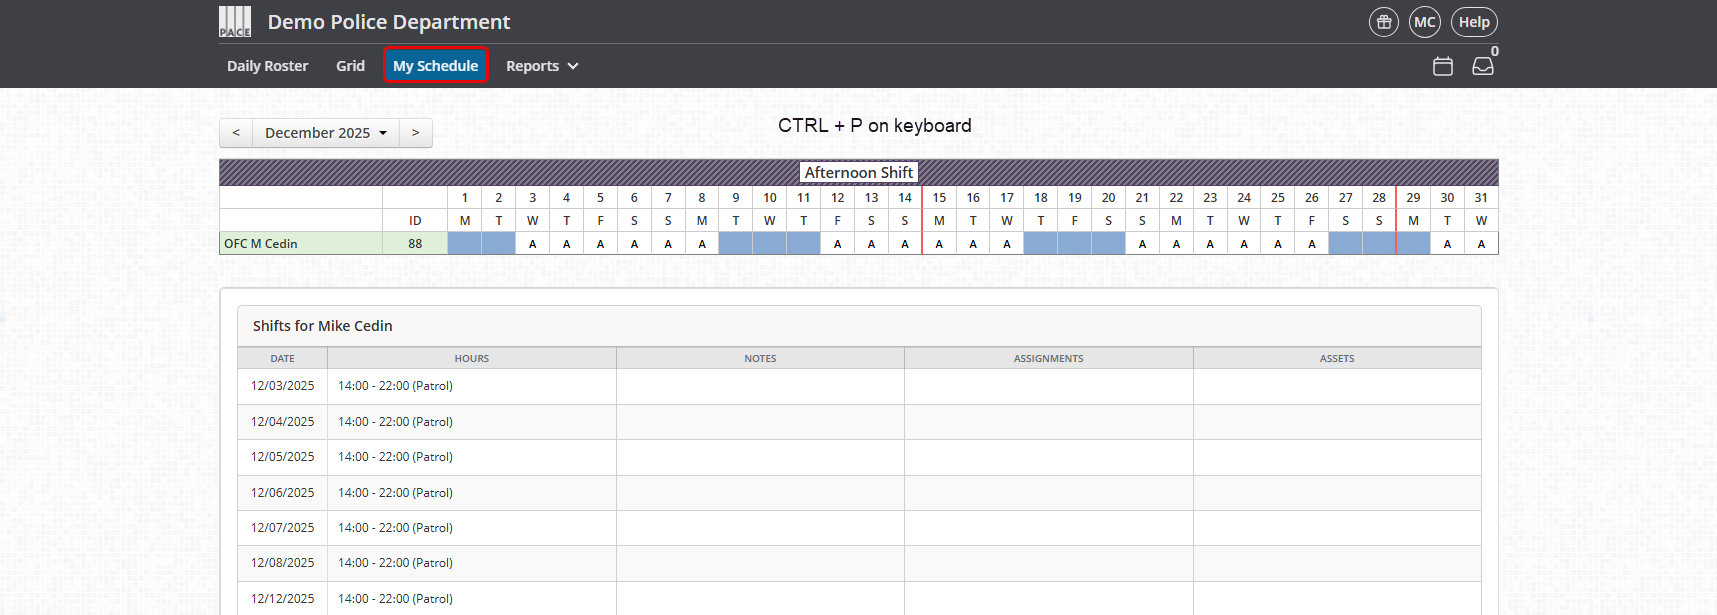The height and width of the screenshot is (615, 1717).
Task: Go to next month arrow
Action: pos(416,133)
